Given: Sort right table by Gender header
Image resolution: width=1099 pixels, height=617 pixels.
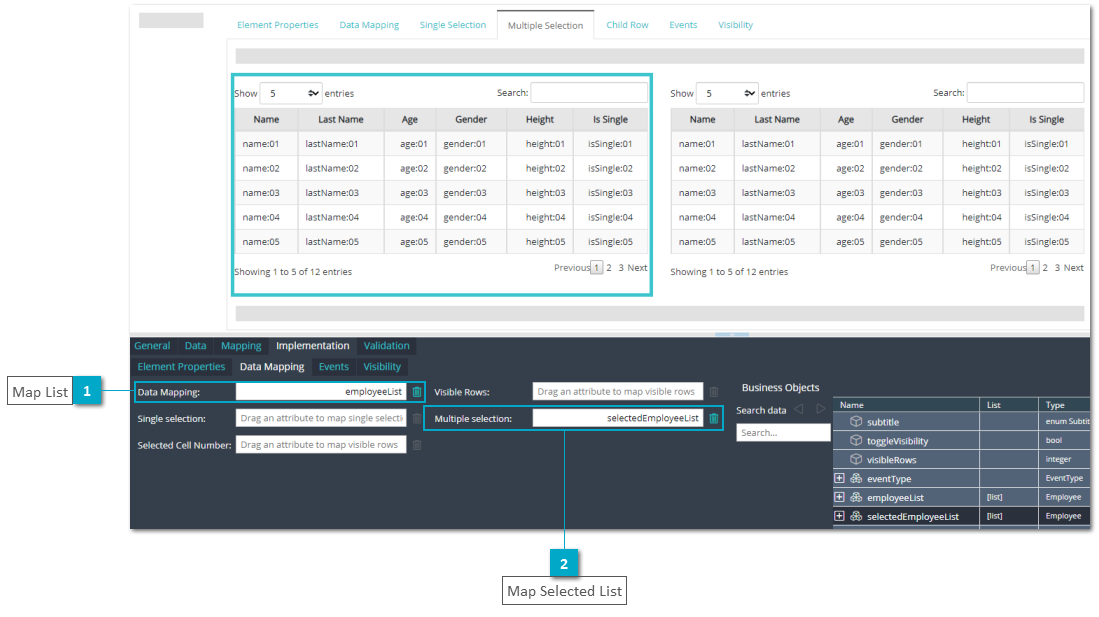Looking at the screenshot, I should point(908,120).
